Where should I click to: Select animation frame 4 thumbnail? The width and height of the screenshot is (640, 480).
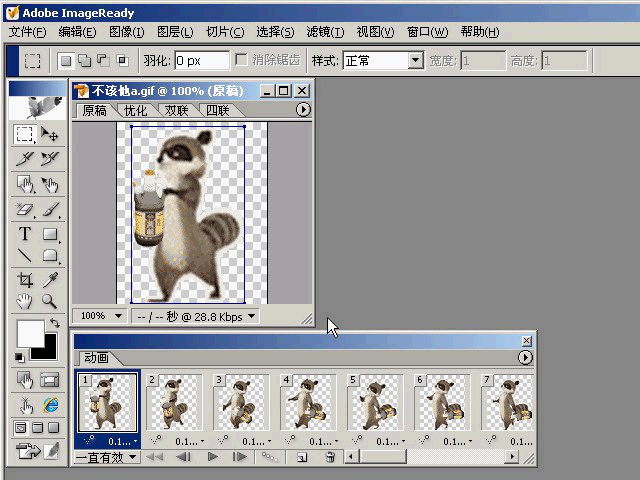(x=308, y=402)
